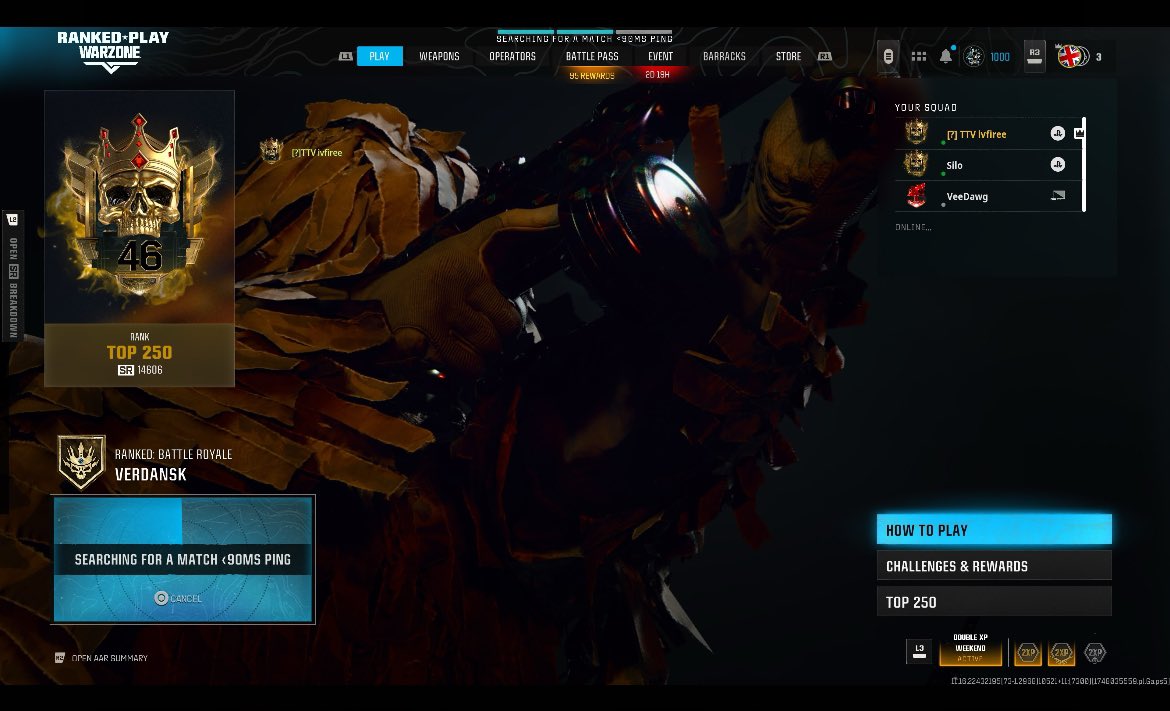Click VeeDawg's red rank emblem
The height and width of the screenshot is (711, 1170).
click(x=916, y=195)
